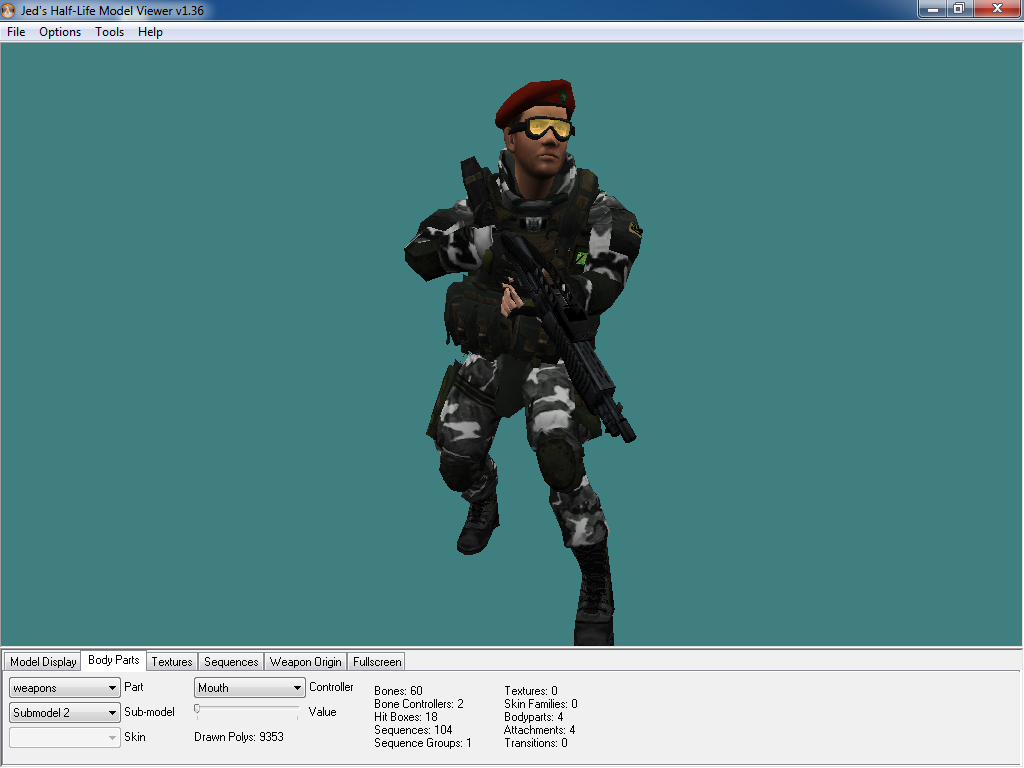Open the disabled Skin dropdown

pos(65,737)
